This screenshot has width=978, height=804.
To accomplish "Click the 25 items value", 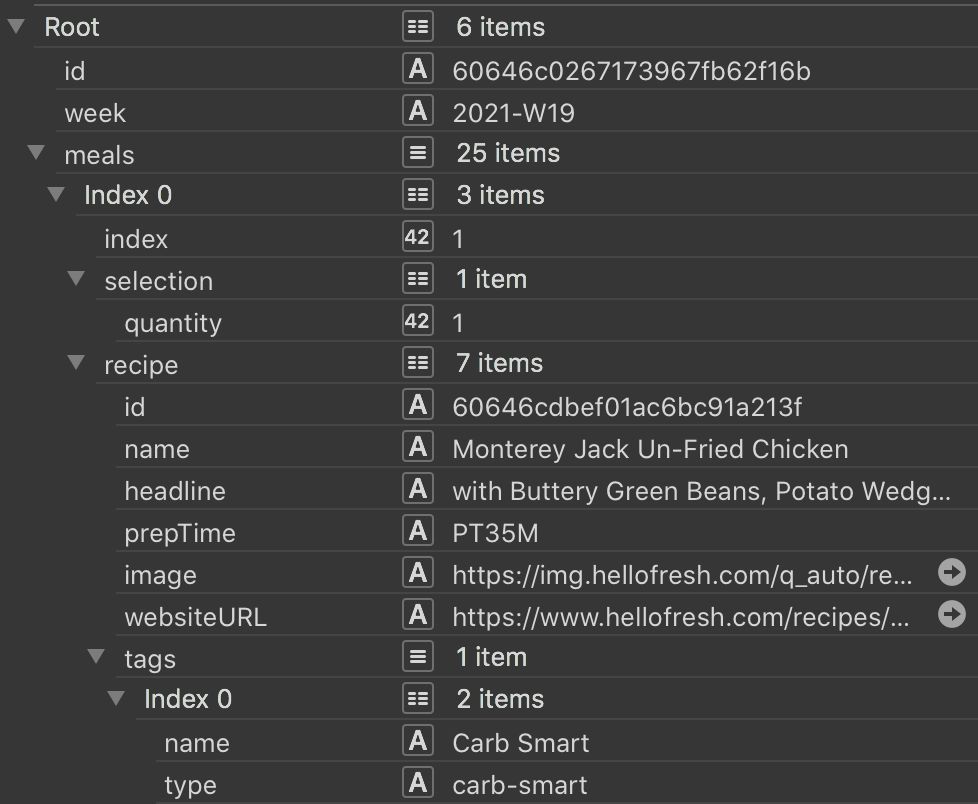I will click(508, 153).
